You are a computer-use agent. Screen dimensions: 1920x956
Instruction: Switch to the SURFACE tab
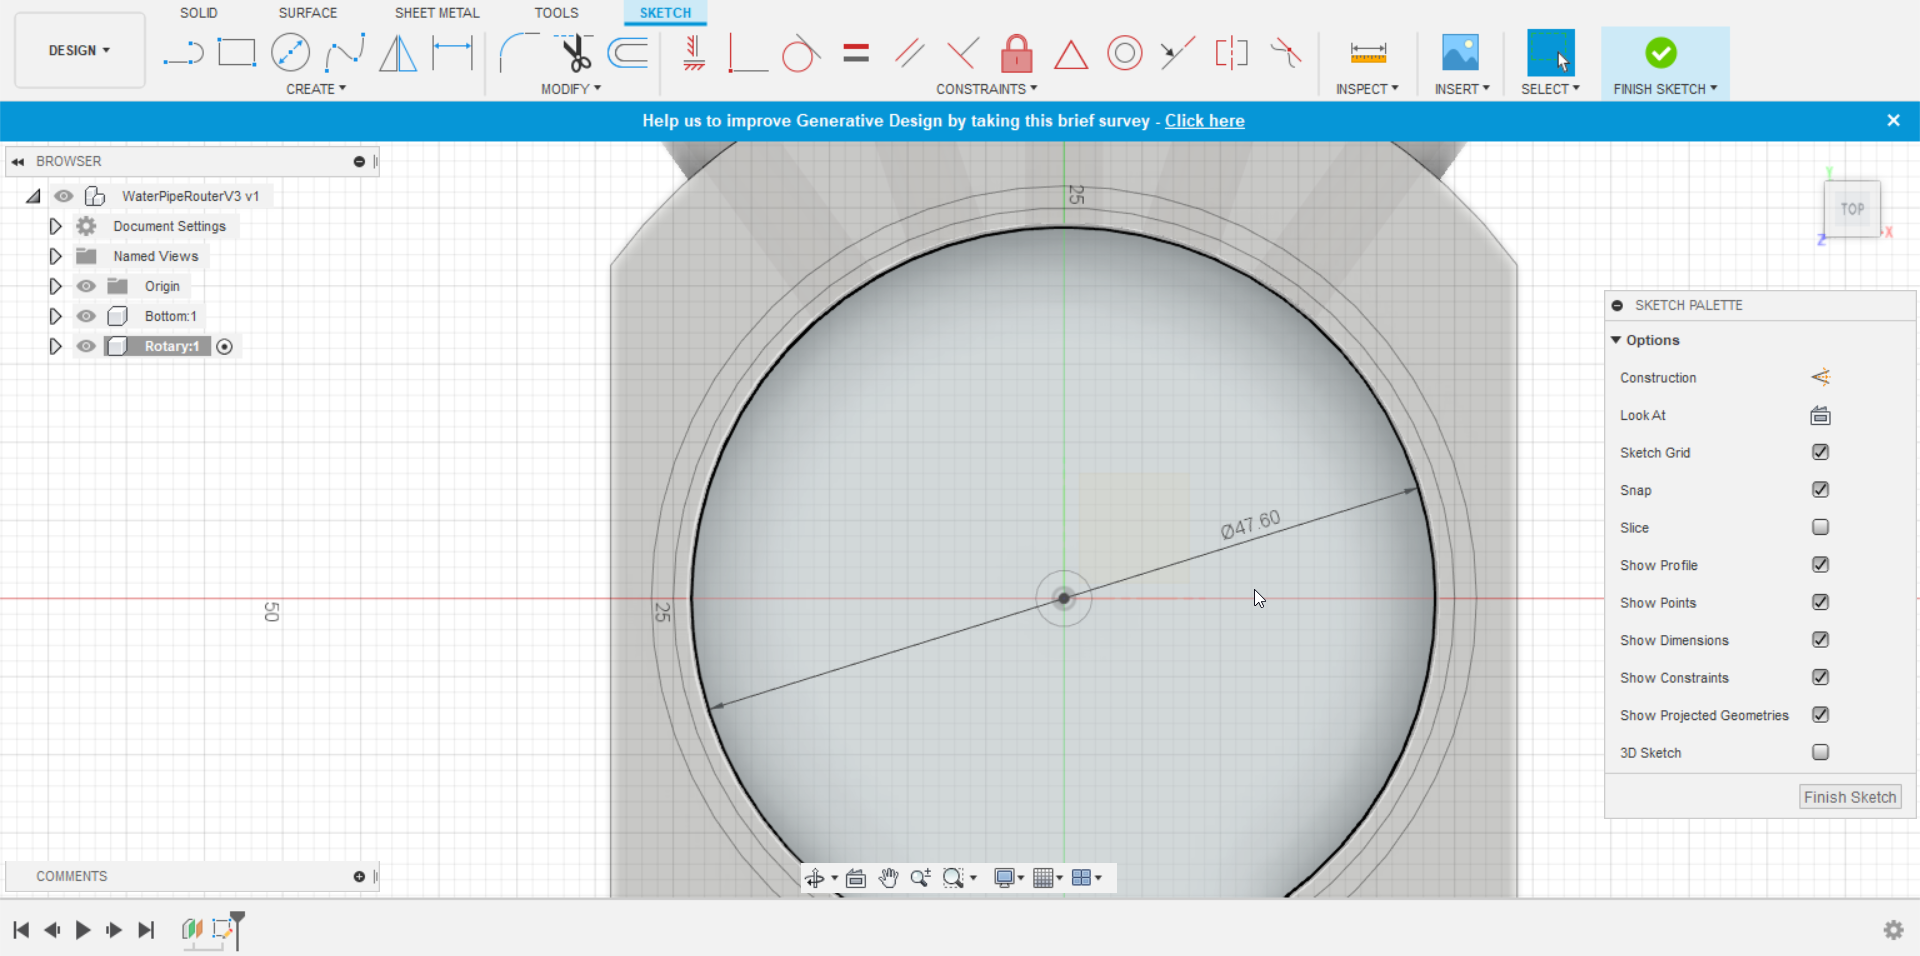(307, 13)
